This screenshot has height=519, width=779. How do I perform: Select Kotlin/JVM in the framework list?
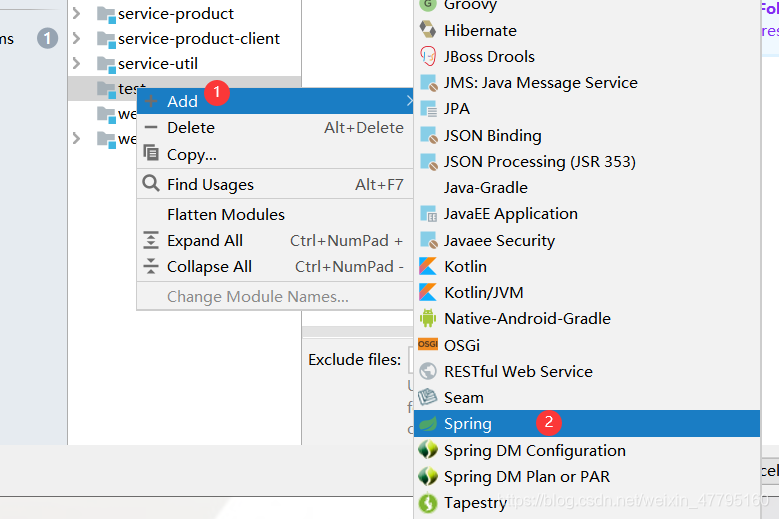coord(587,293)
